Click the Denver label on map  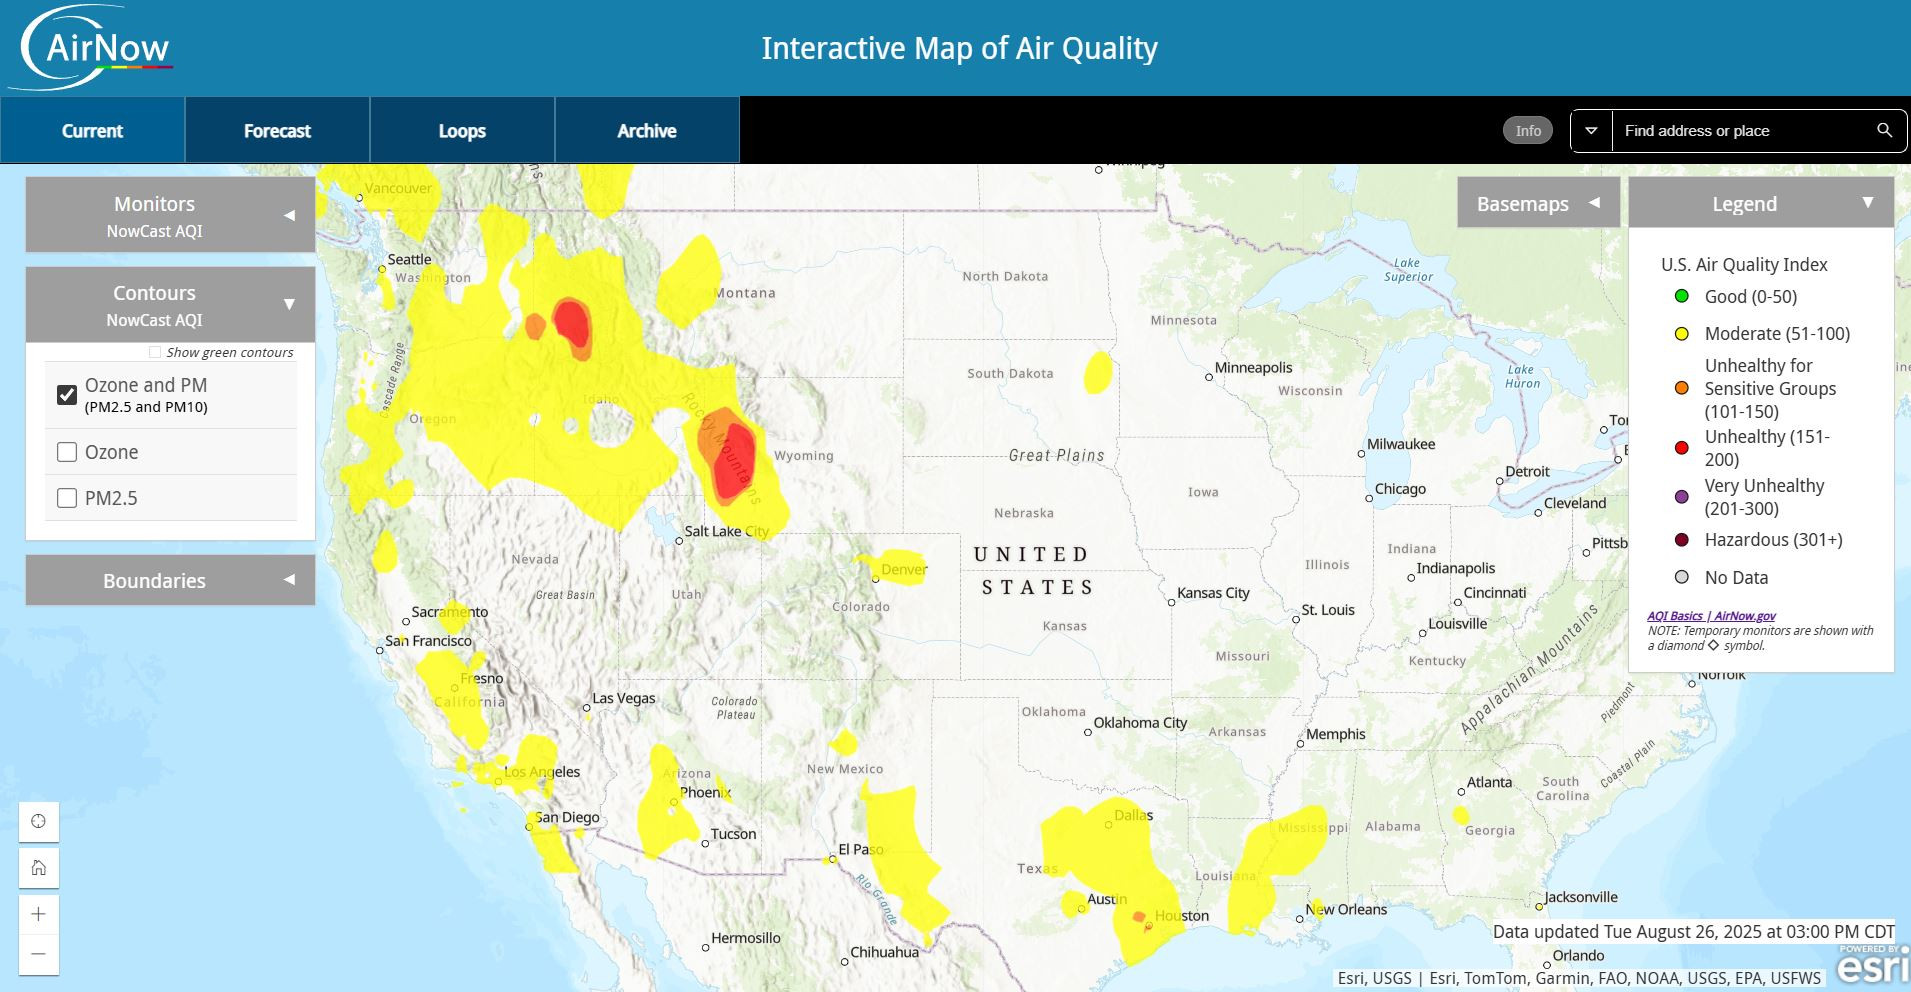[x=904, y=569]
